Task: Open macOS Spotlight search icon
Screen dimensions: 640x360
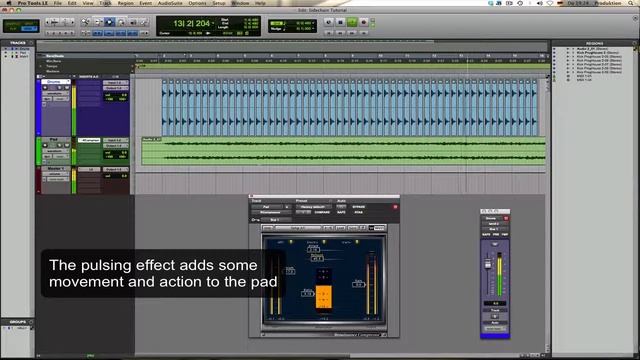Action: pos(631,3)
